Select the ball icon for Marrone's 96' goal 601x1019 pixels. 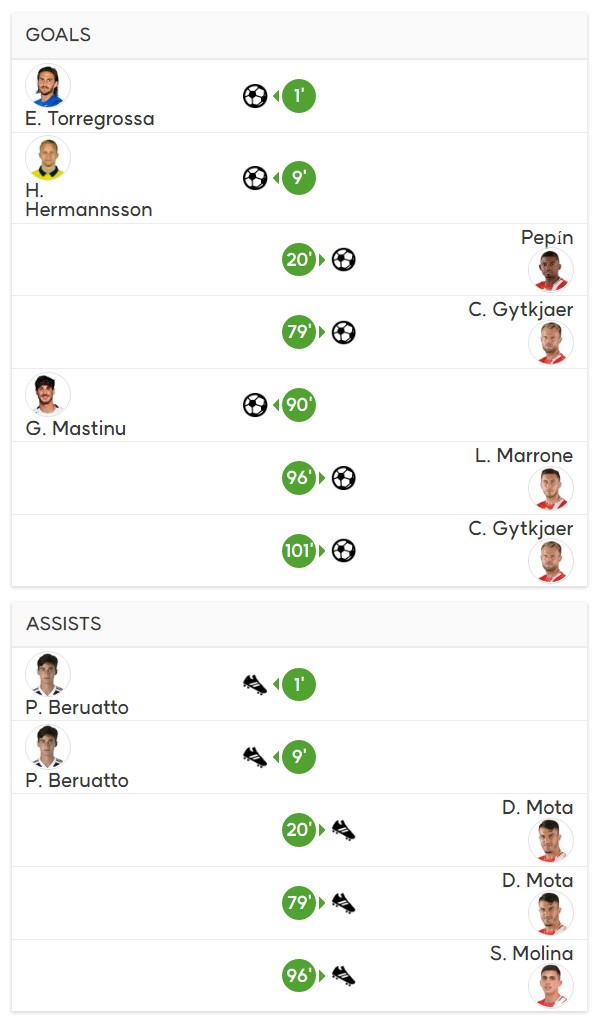point(344,478)
